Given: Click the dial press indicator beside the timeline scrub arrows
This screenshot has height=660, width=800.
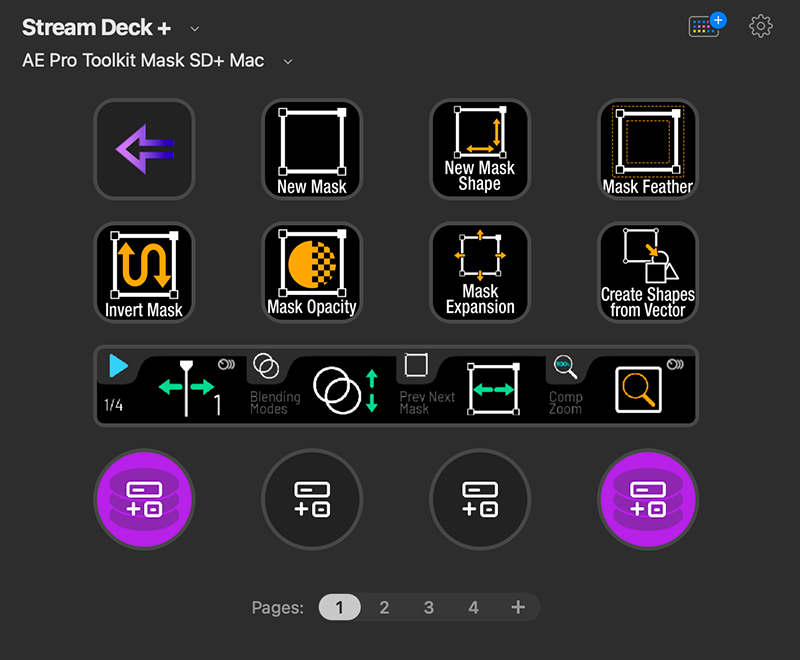Looking at the screenshot, I should (226, 364).
